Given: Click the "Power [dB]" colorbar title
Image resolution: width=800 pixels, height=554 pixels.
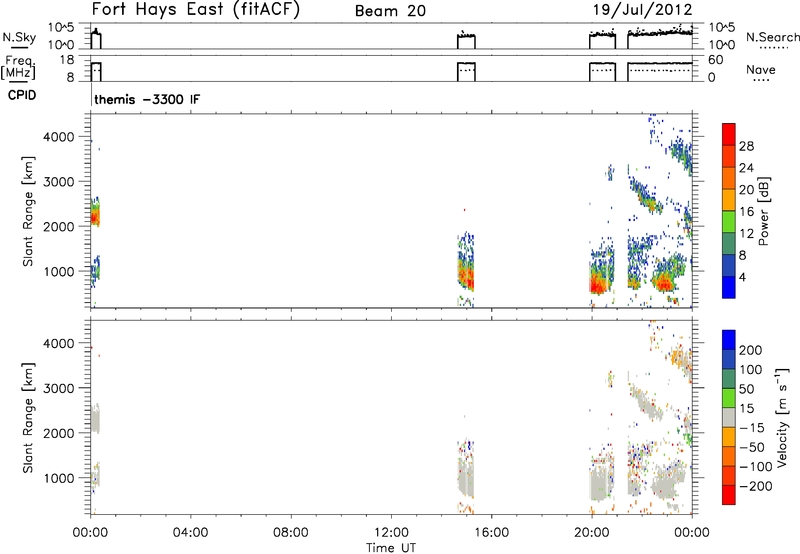Looking at the screenshot, I should coord(763,211).
